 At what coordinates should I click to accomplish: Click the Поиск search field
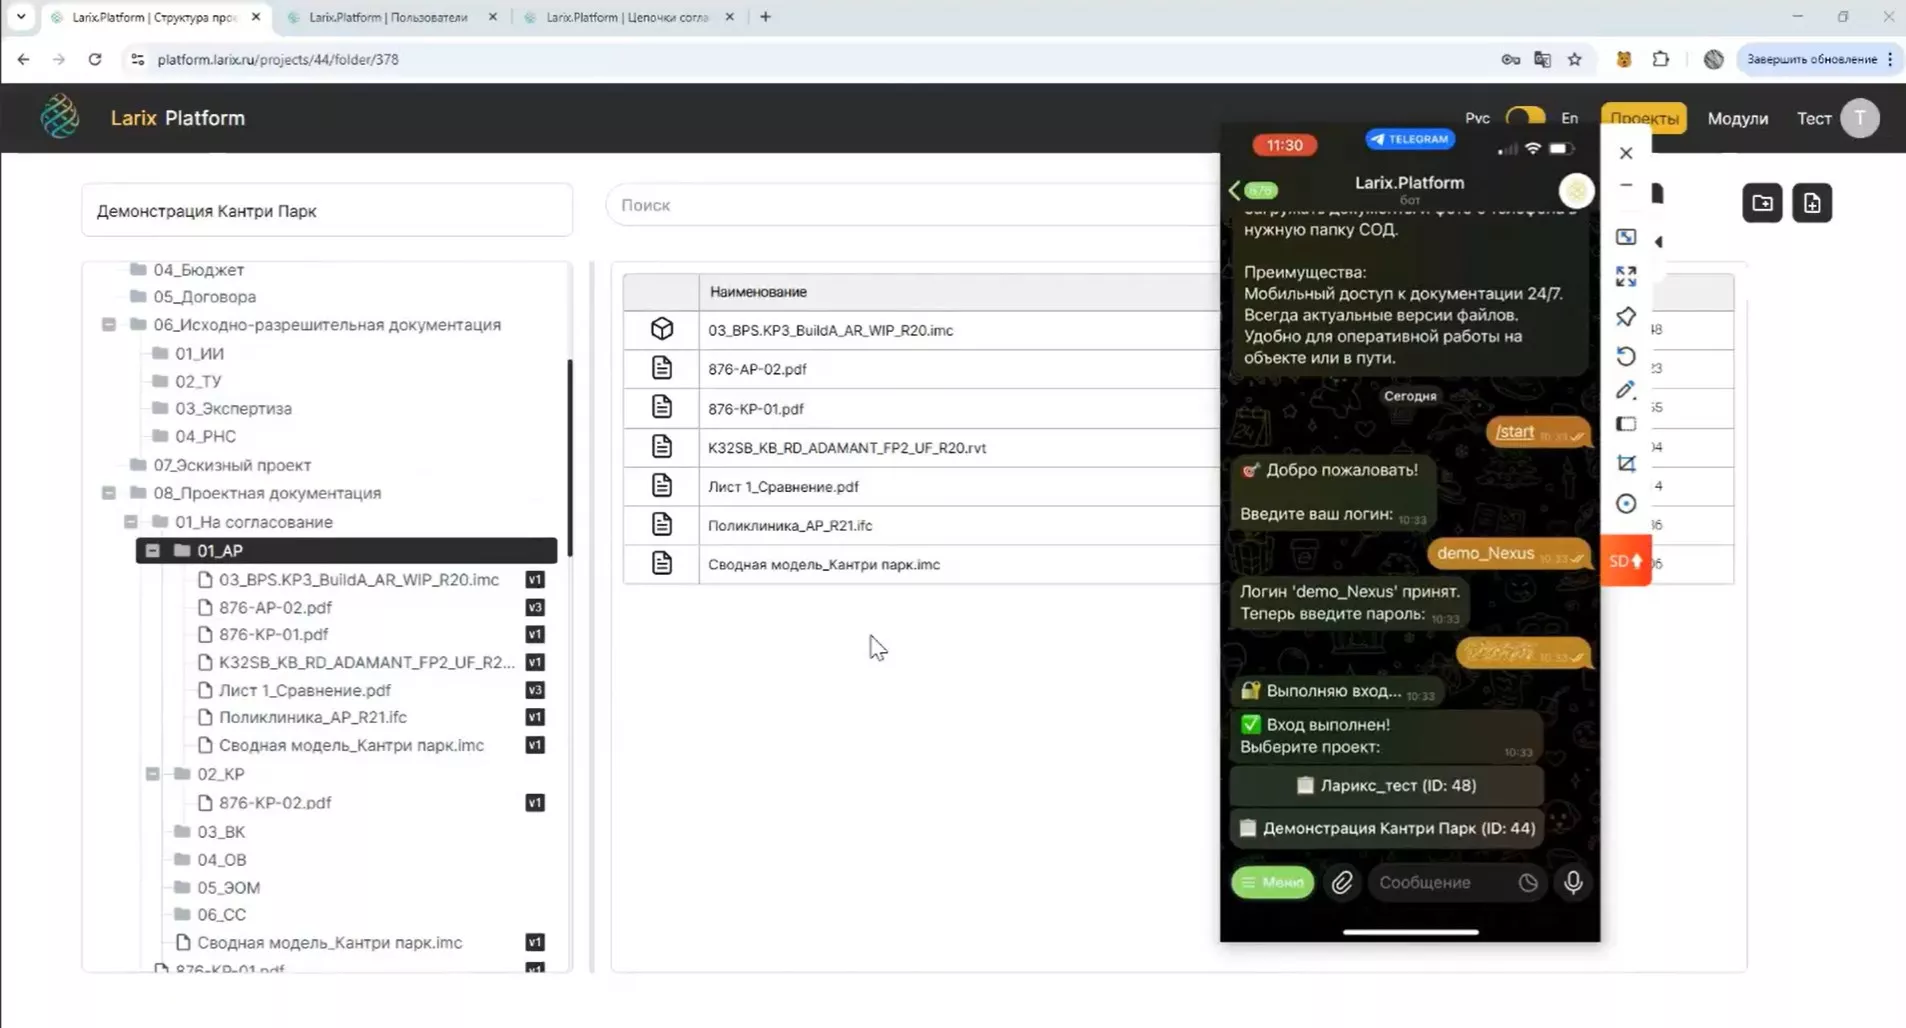pos(910,205)
